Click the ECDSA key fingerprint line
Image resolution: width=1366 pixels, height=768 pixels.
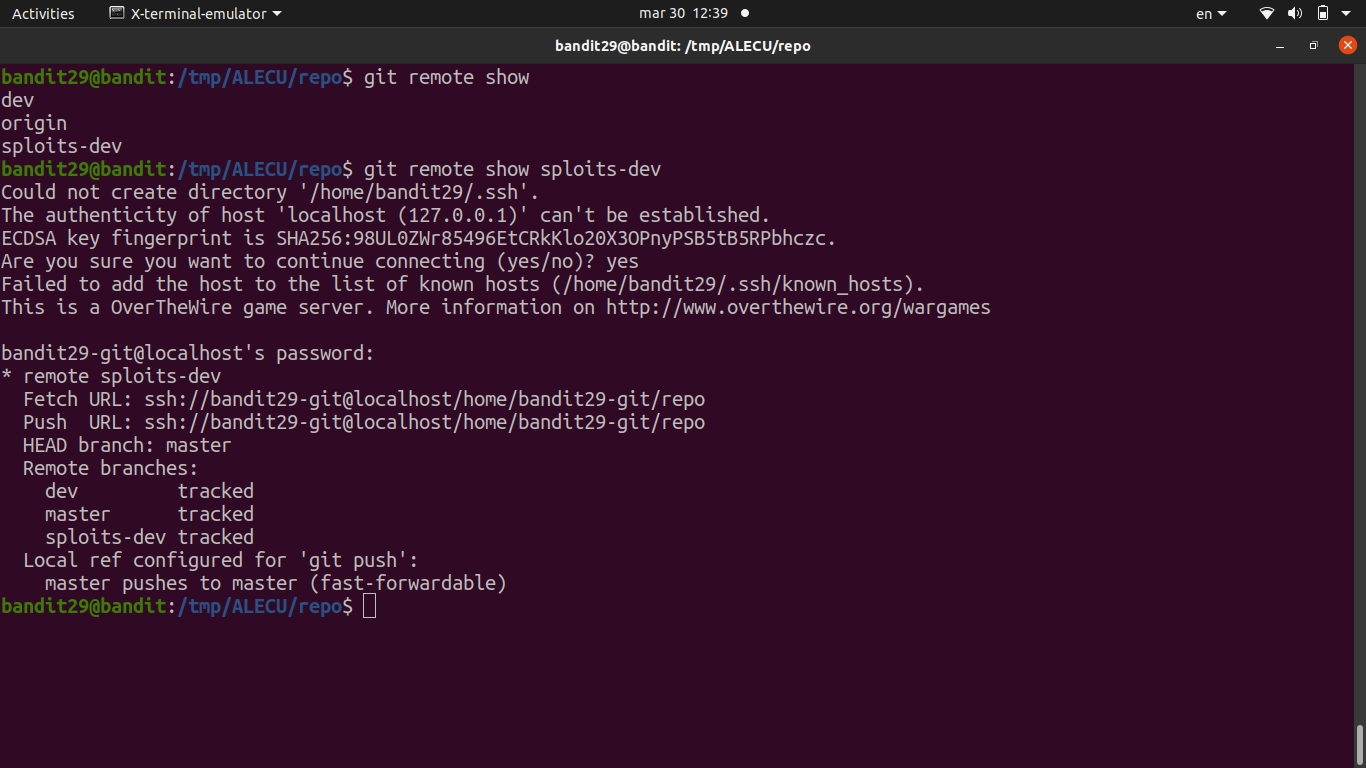click(x=418, y=238)
